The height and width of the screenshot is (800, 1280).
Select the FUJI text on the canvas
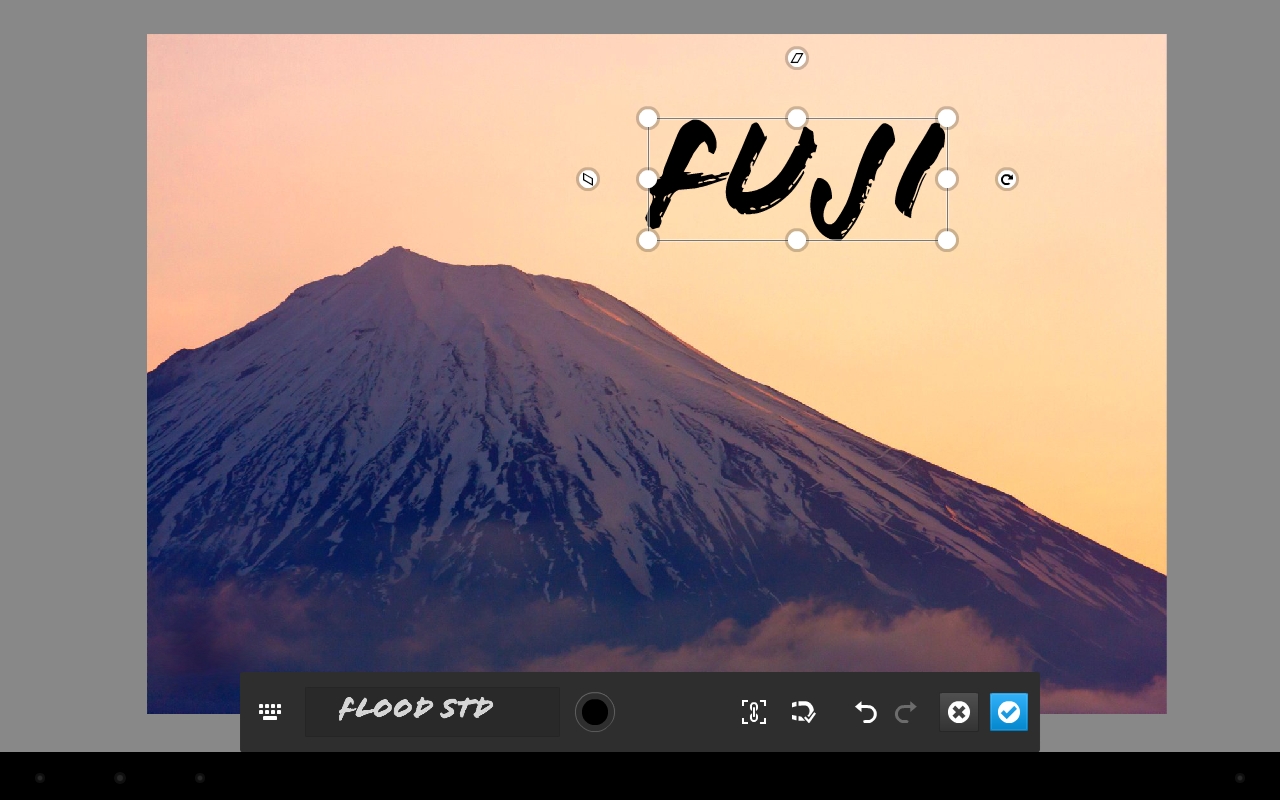click(x=797, y=179)
